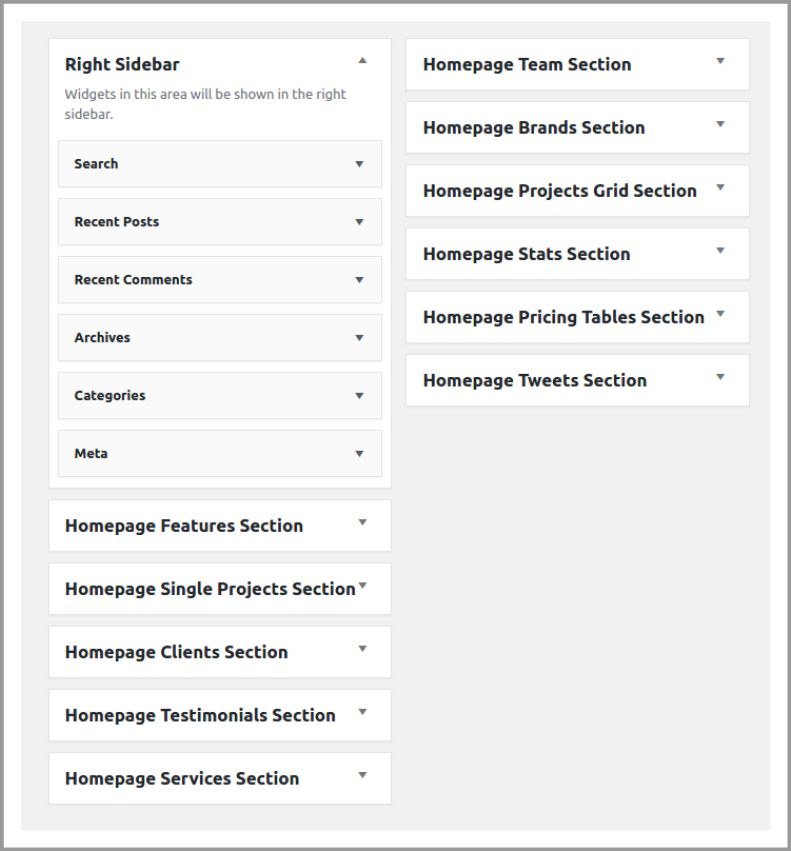Viewport: 791px width, 851px height.
Task: Click Homepage Testimonials Section title
Action: [200, 715]
